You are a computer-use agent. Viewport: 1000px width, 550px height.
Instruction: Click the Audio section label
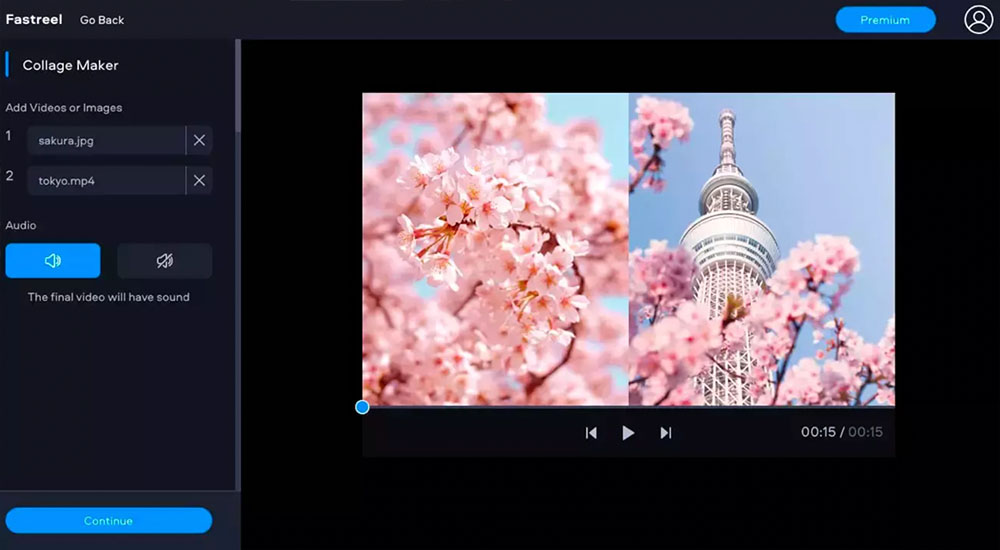[20, 225]
